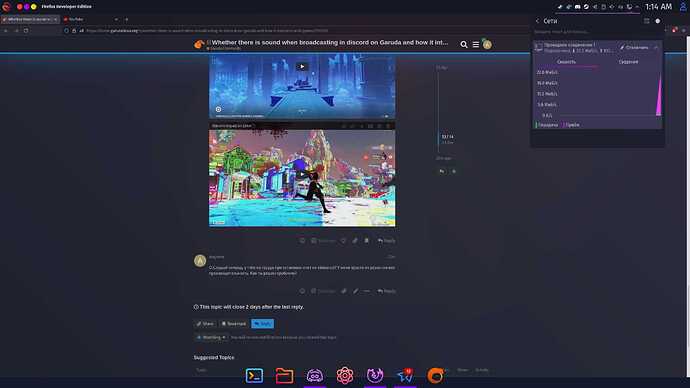Open Discord from the dock
Image resolution: width=690 pixels, height=388 pixels.
tap(315, 376)
